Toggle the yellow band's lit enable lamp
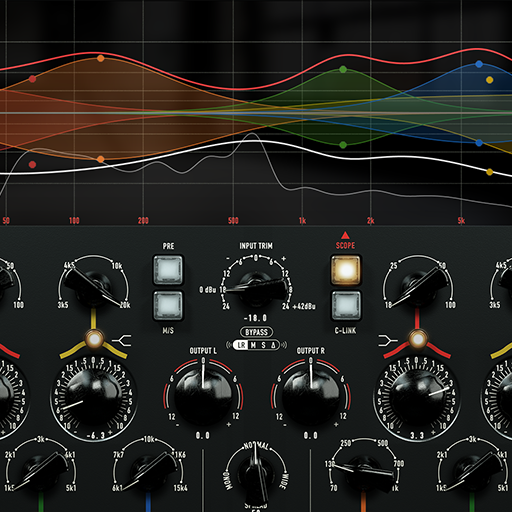Screen dimensions: 512x512 pos(94,339)
